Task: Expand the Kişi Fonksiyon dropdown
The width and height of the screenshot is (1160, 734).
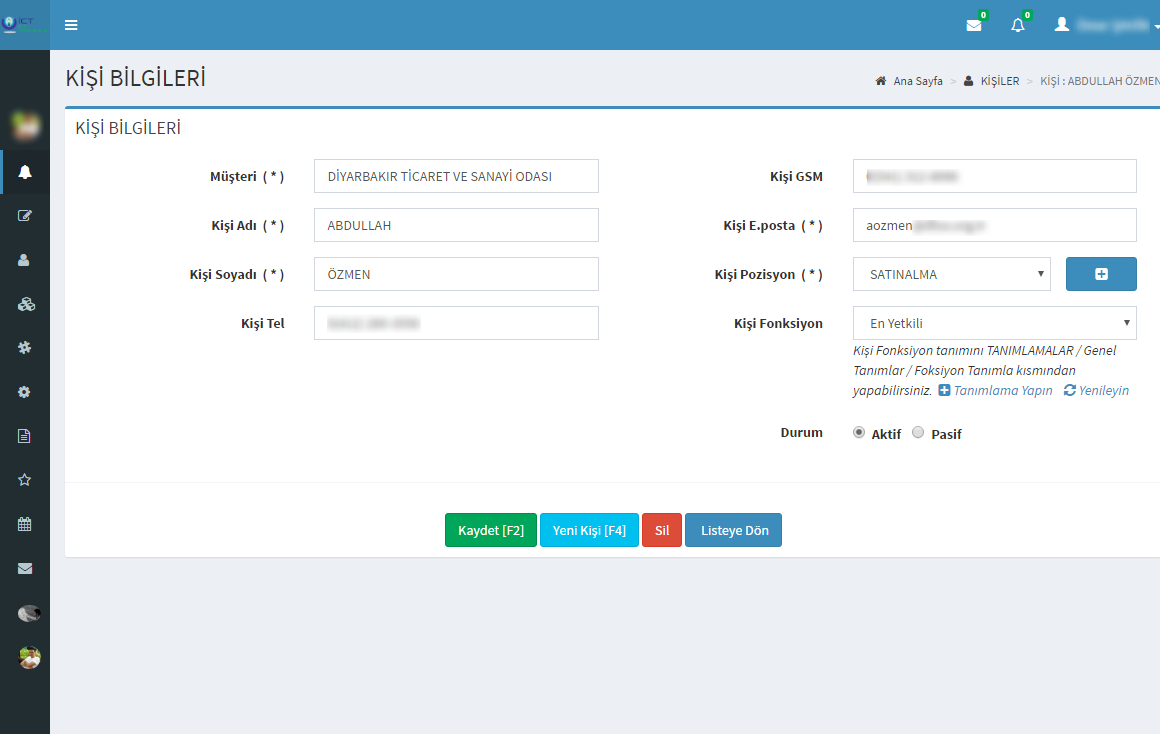Action: point(994,323)
